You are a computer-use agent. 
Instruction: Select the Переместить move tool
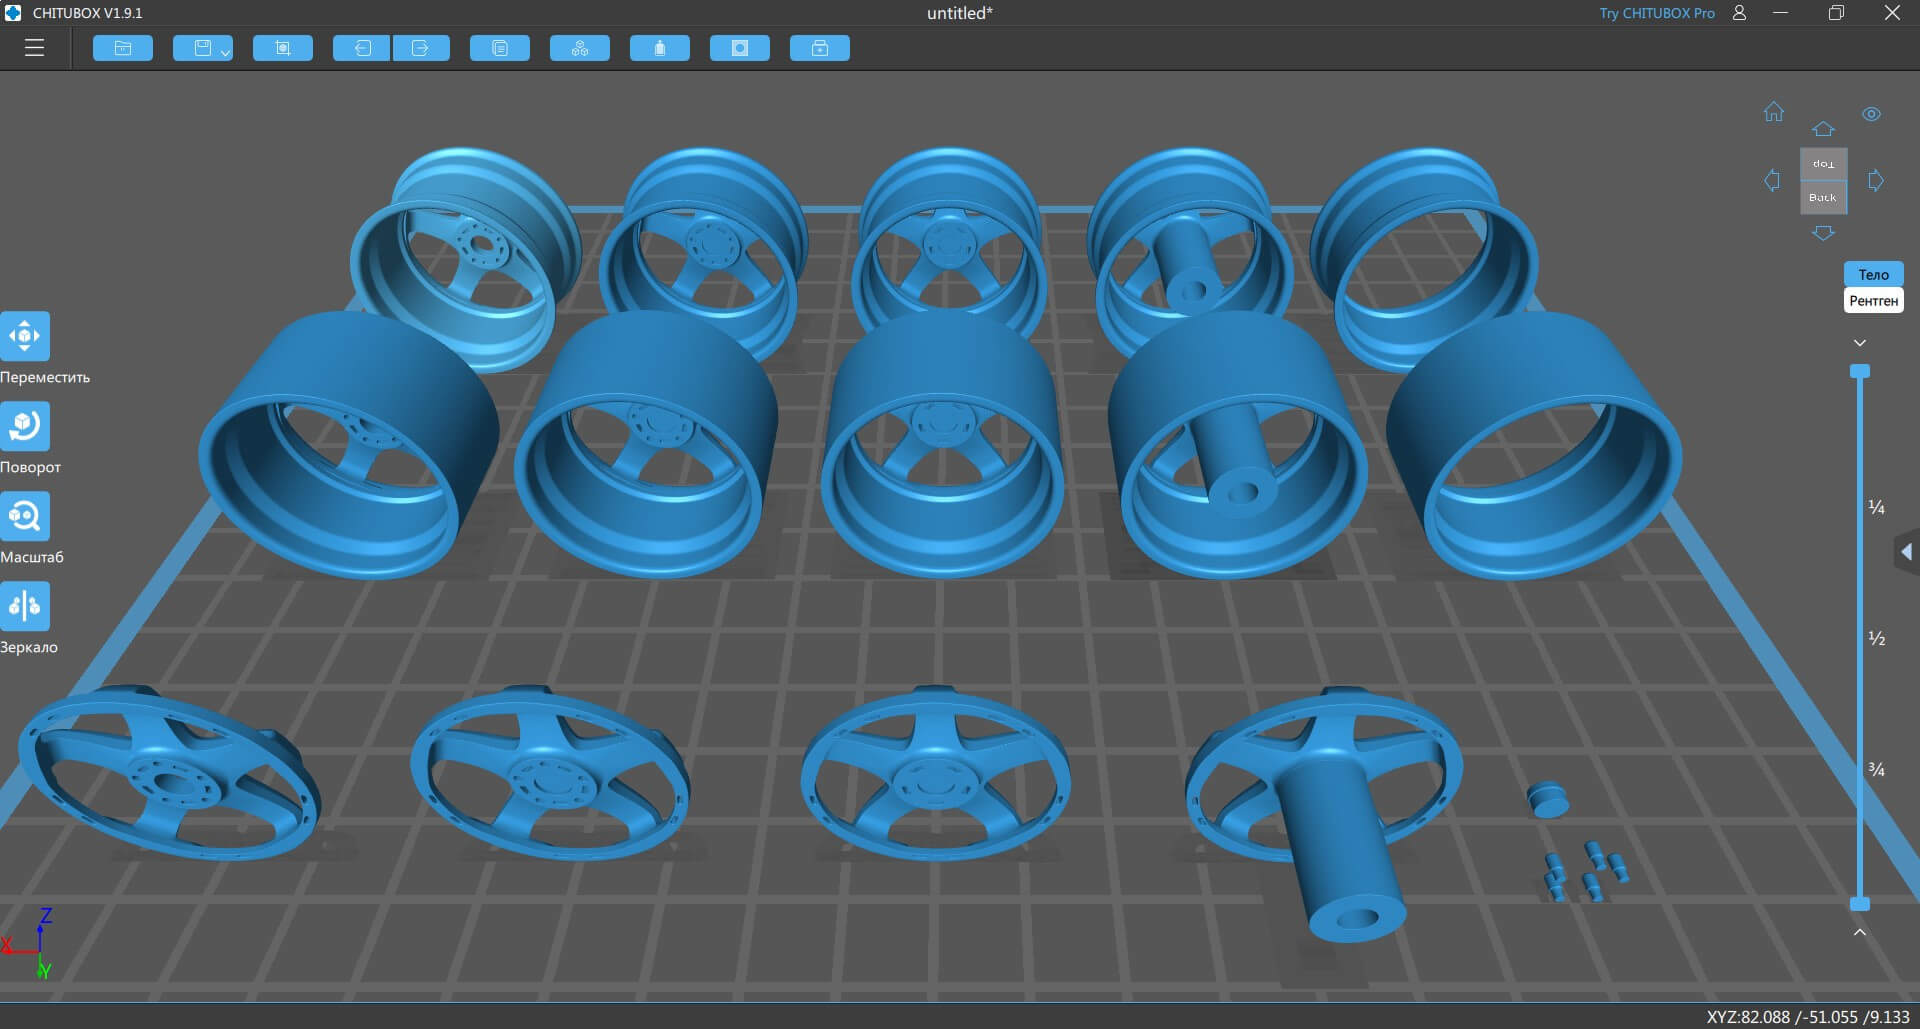pyautogui.click(x=25, y=336)
